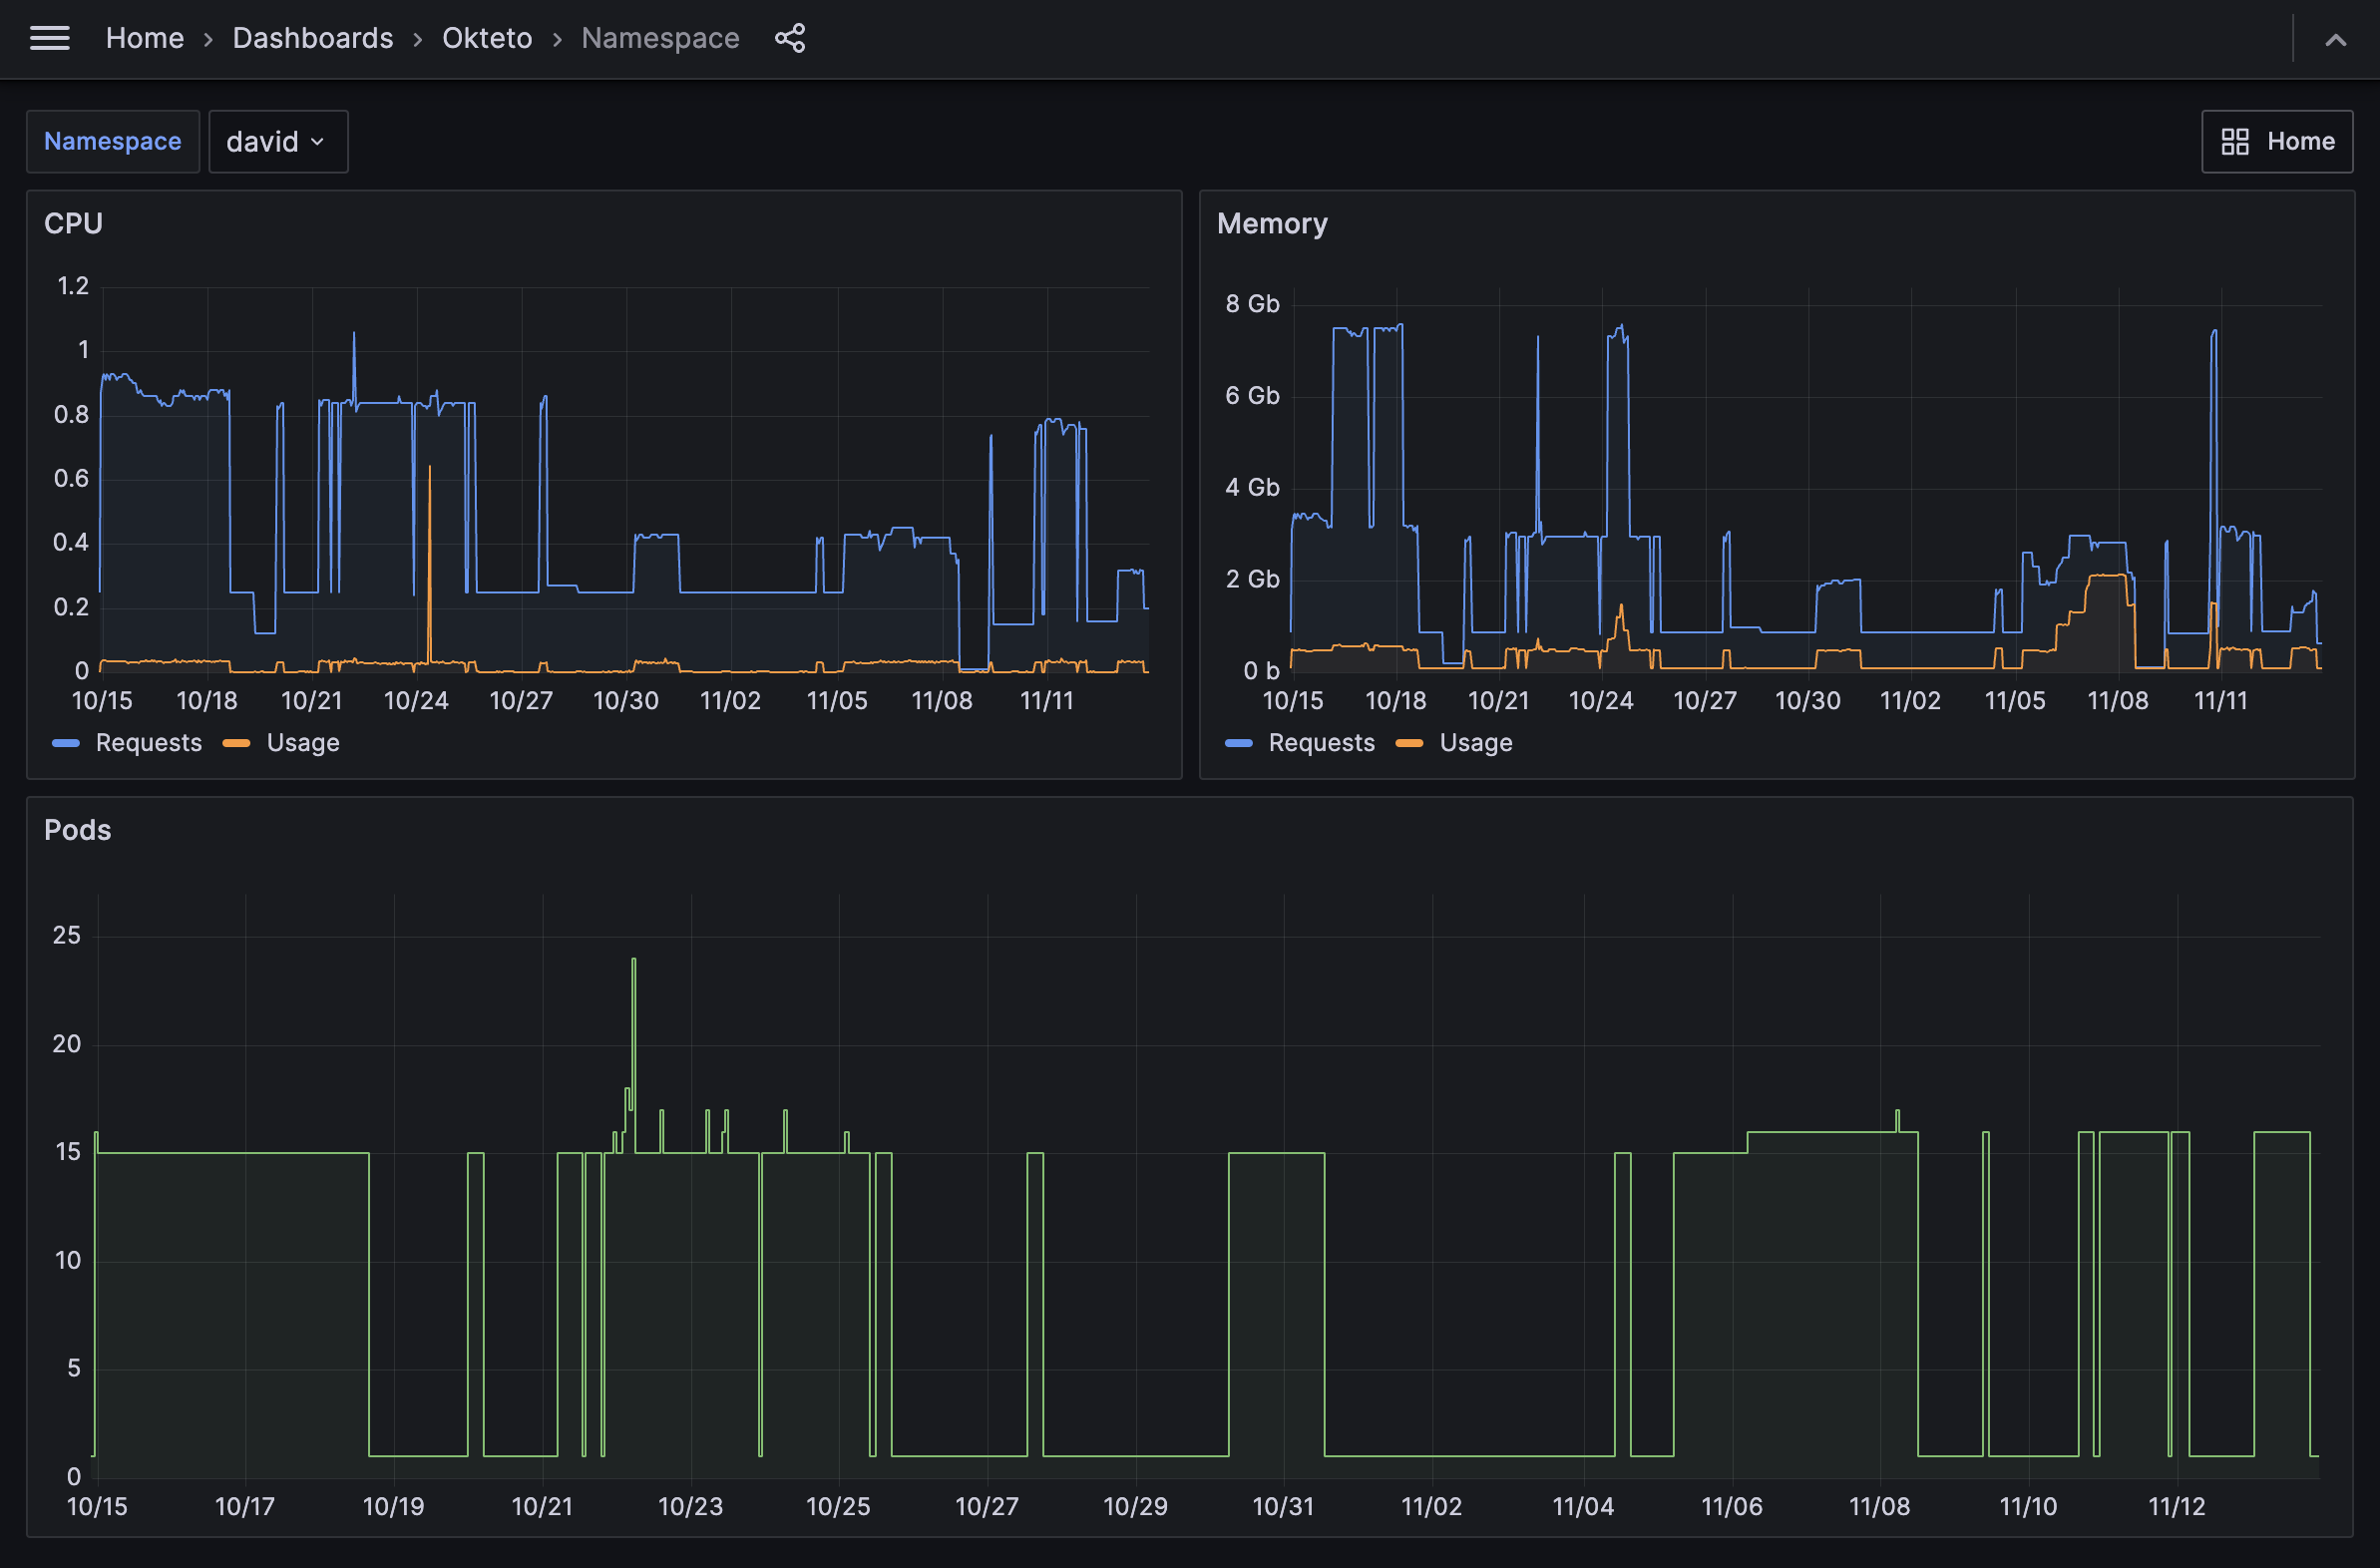Viewport: 2380px width, 1568px height.
Task: Click the dashboard grid icon on Home button
Action: tap(2236, 141)
